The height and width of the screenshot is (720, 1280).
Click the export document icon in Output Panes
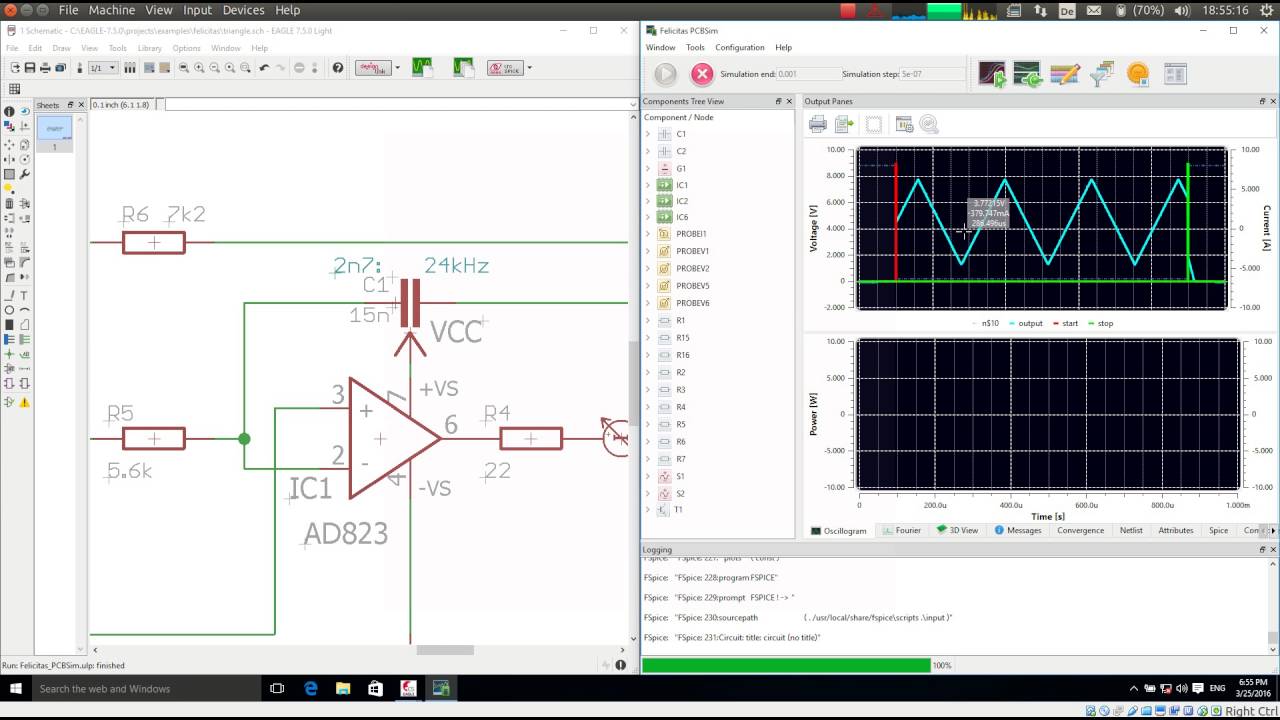pyautogui.click(x=844, y=124)
